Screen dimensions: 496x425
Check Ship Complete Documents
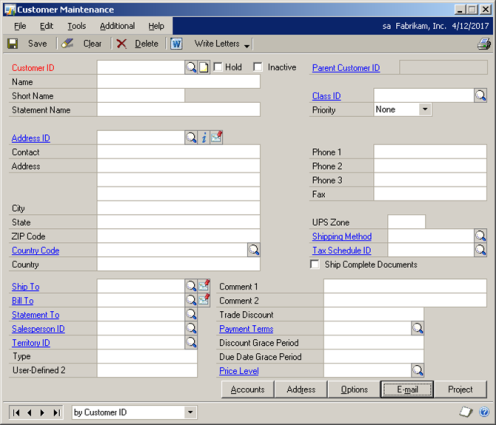coord(314,264)
